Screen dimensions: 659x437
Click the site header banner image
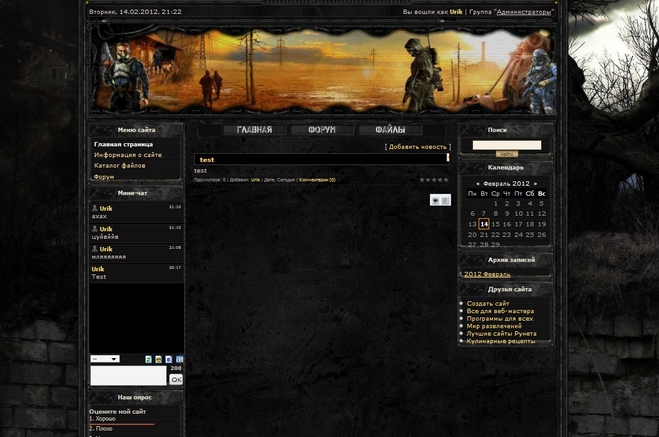coord(322,70)
